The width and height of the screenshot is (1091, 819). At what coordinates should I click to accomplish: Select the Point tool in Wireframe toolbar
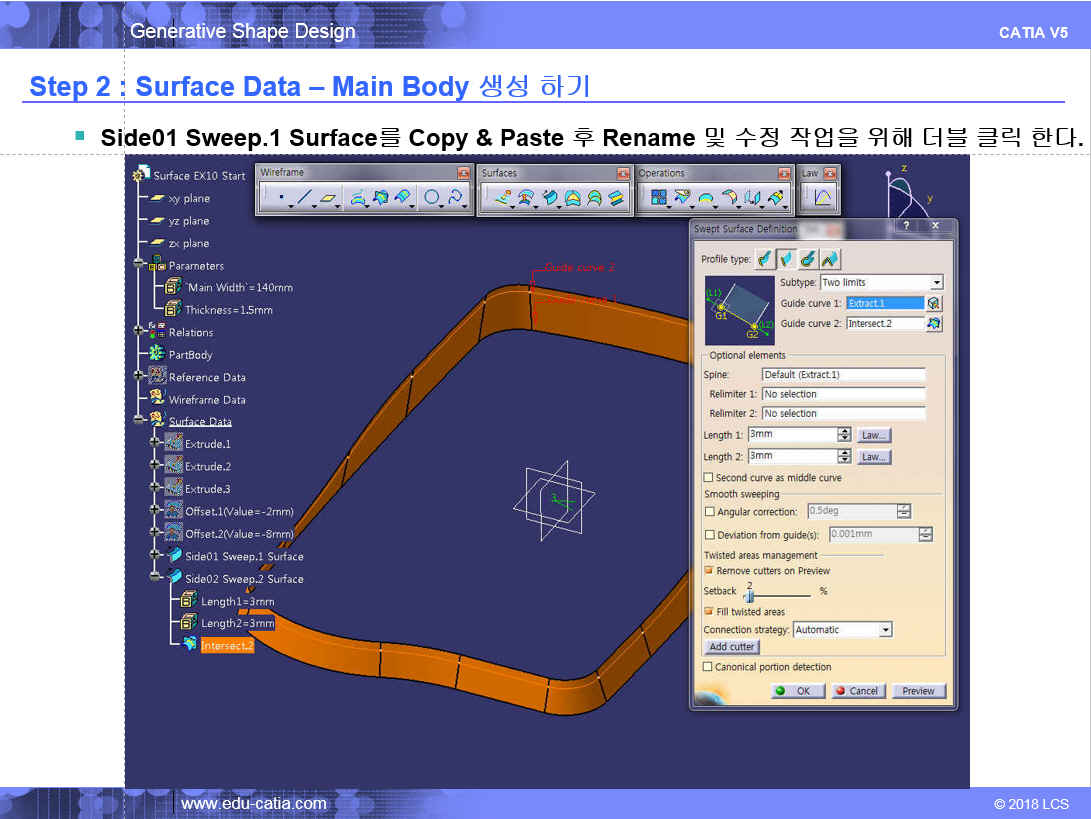click(281, 198)
